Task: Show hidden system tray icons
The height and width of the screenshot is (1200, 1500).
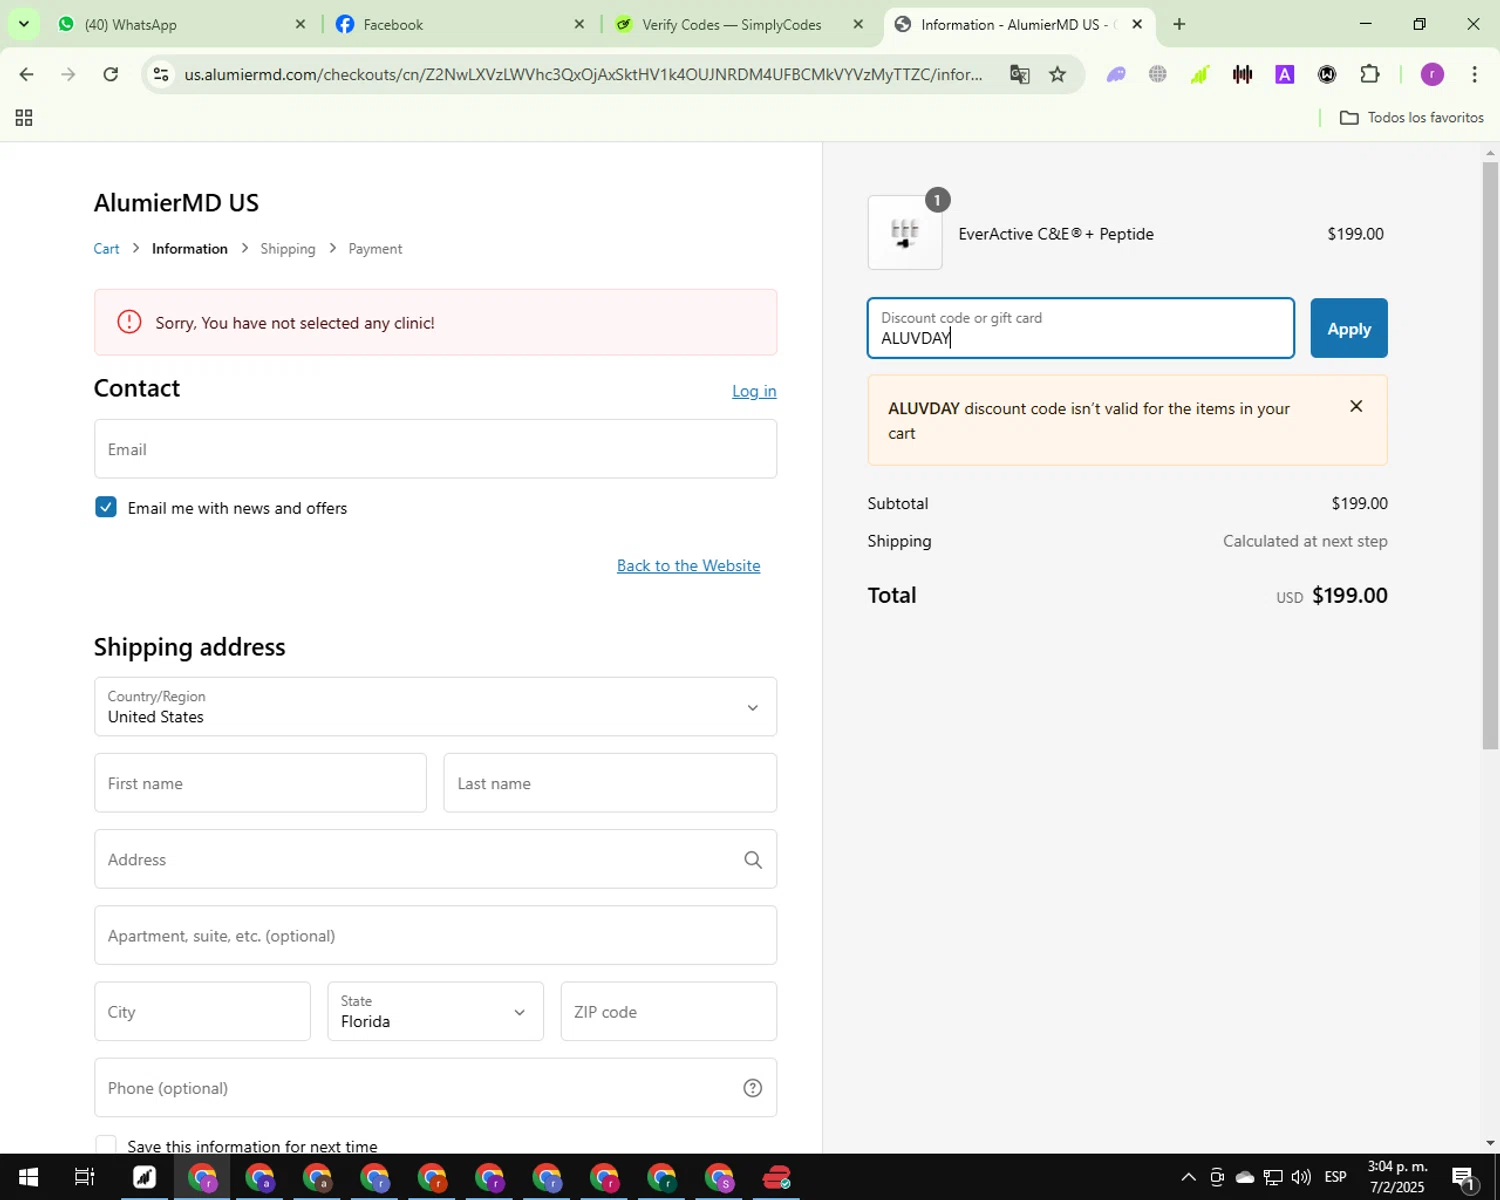Action: [x=1188, y=1177]
